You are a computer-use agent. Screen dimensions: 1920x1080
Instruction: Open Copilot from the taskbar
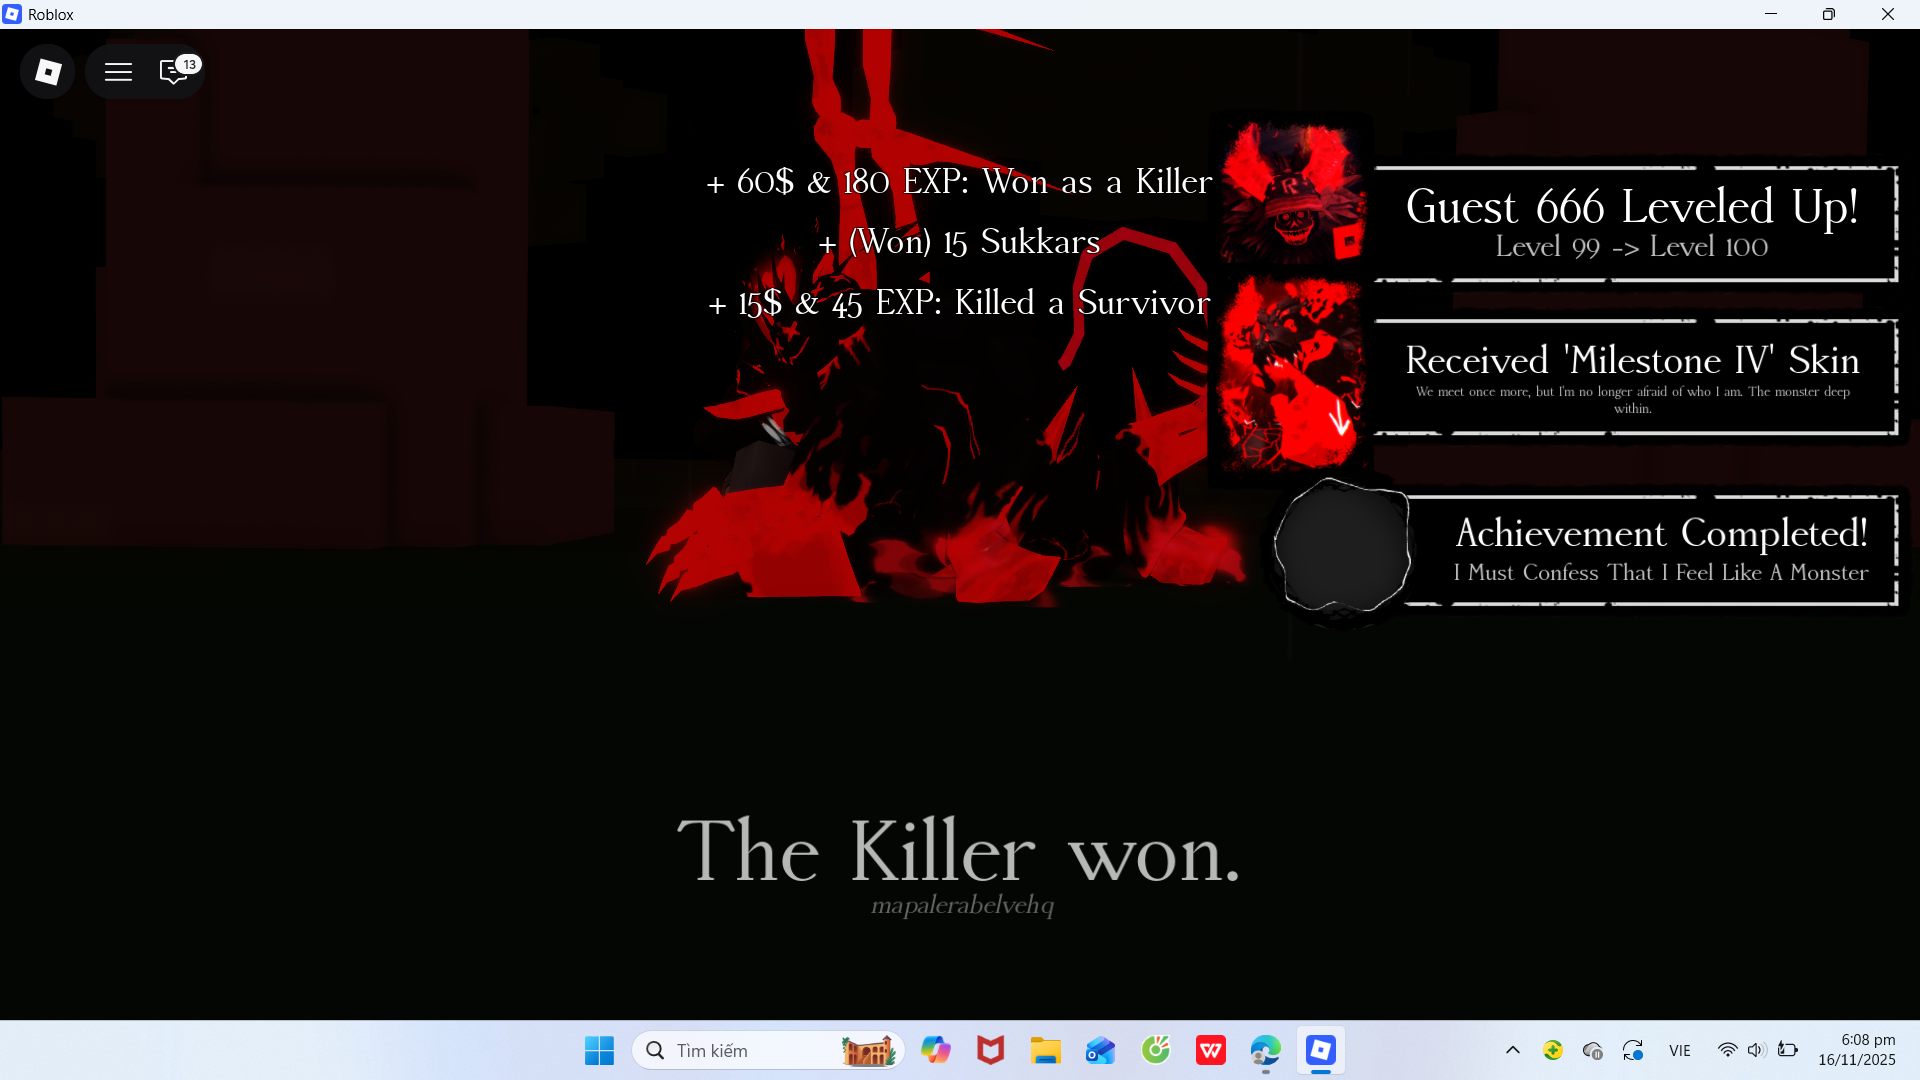(936, 1050)
